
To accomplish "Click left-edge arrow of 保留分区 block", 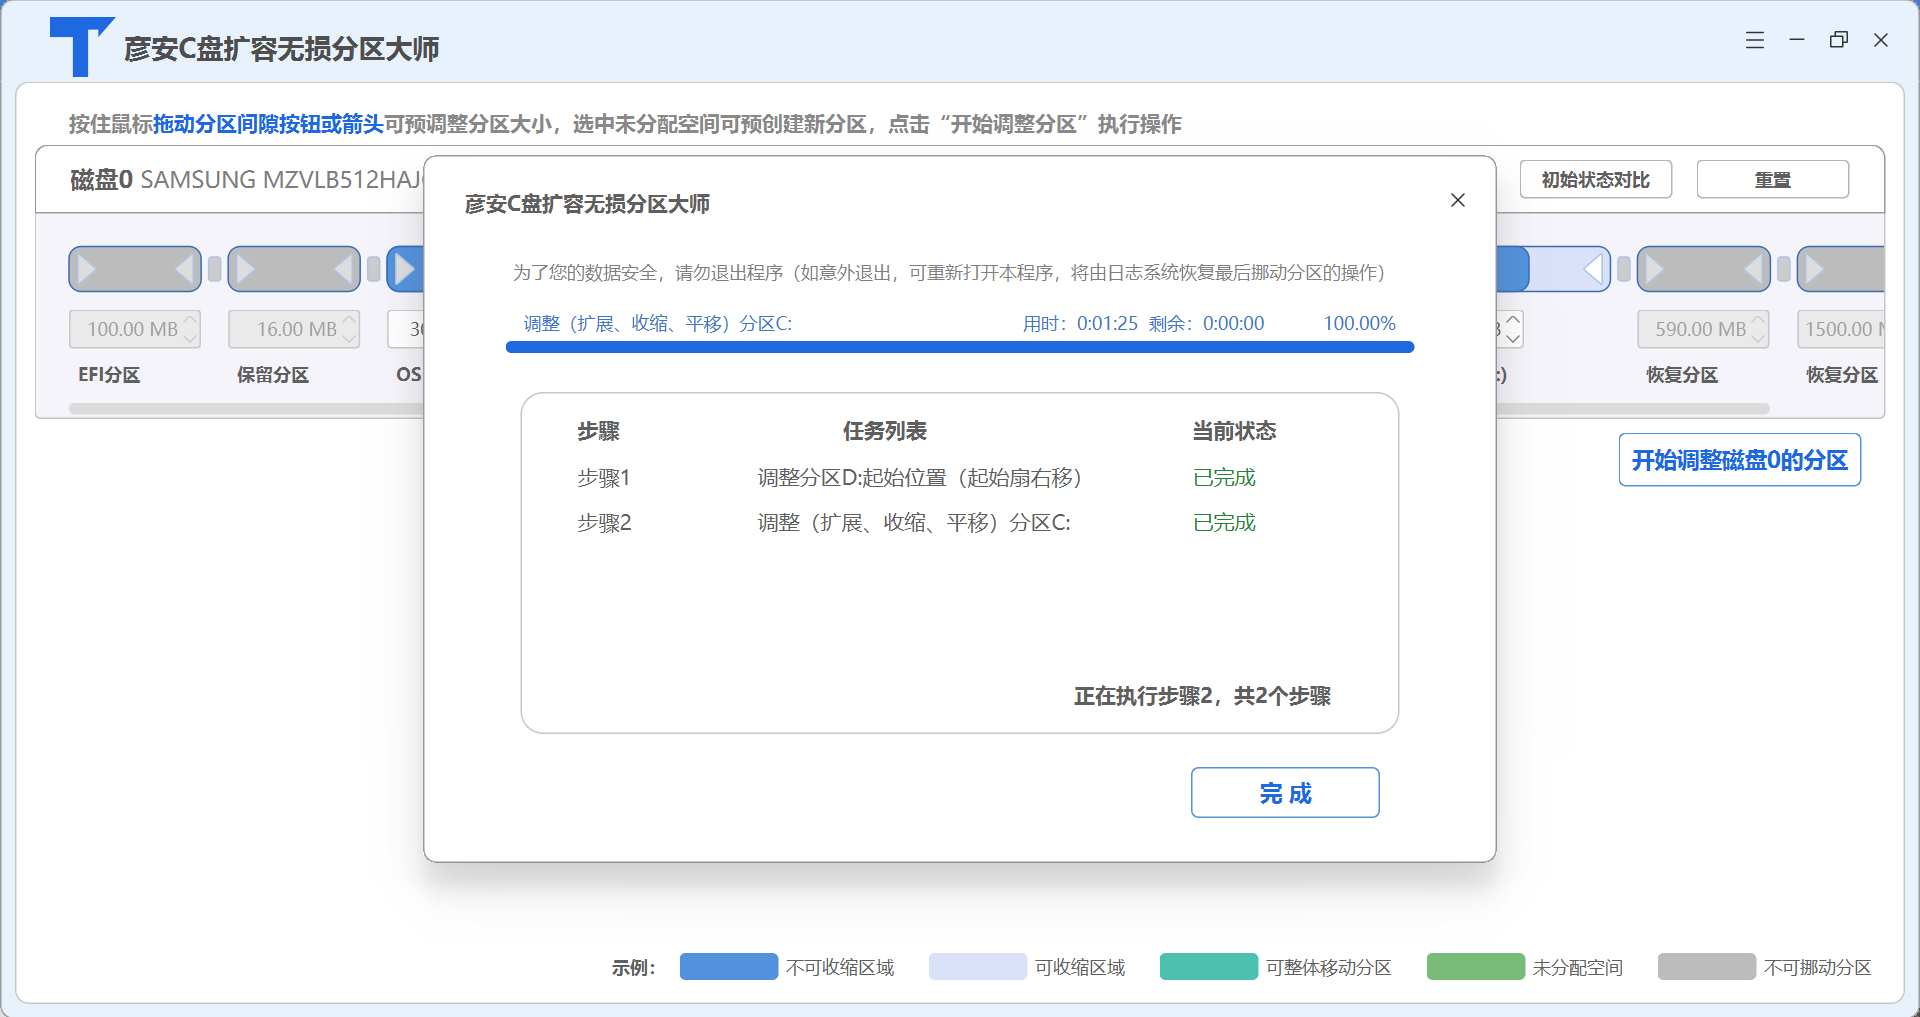I will (x=246, y=269).
